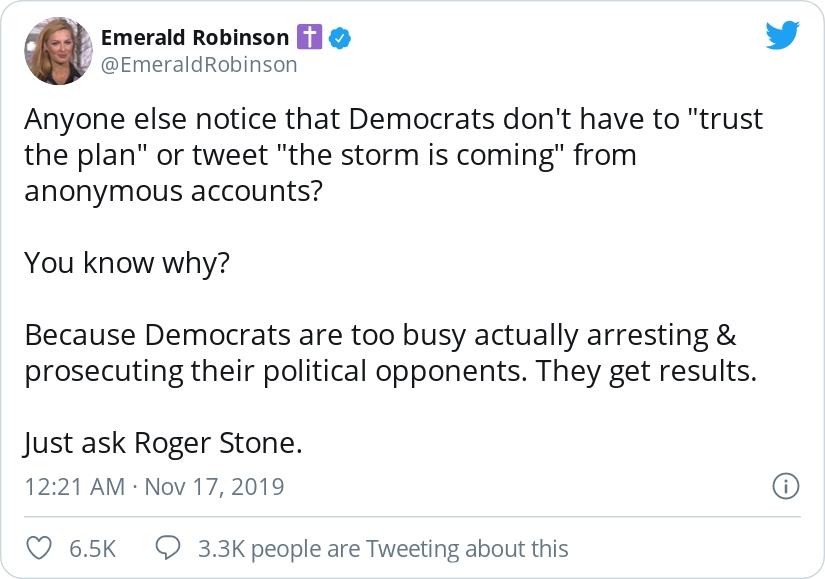Image resolution: width=825 pixels, height=579 pixels.
Task: Click the heart like icon
Action: tap(39, 548)
